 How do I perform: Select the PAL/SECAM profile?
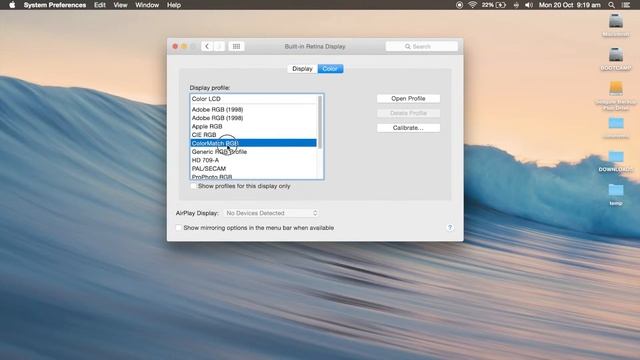(x=253, y=169)
